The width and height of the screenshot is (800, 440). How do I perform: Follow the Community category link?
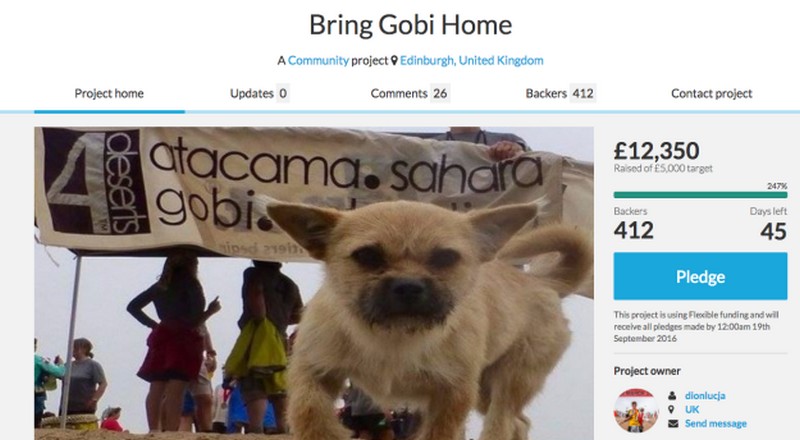318,60
